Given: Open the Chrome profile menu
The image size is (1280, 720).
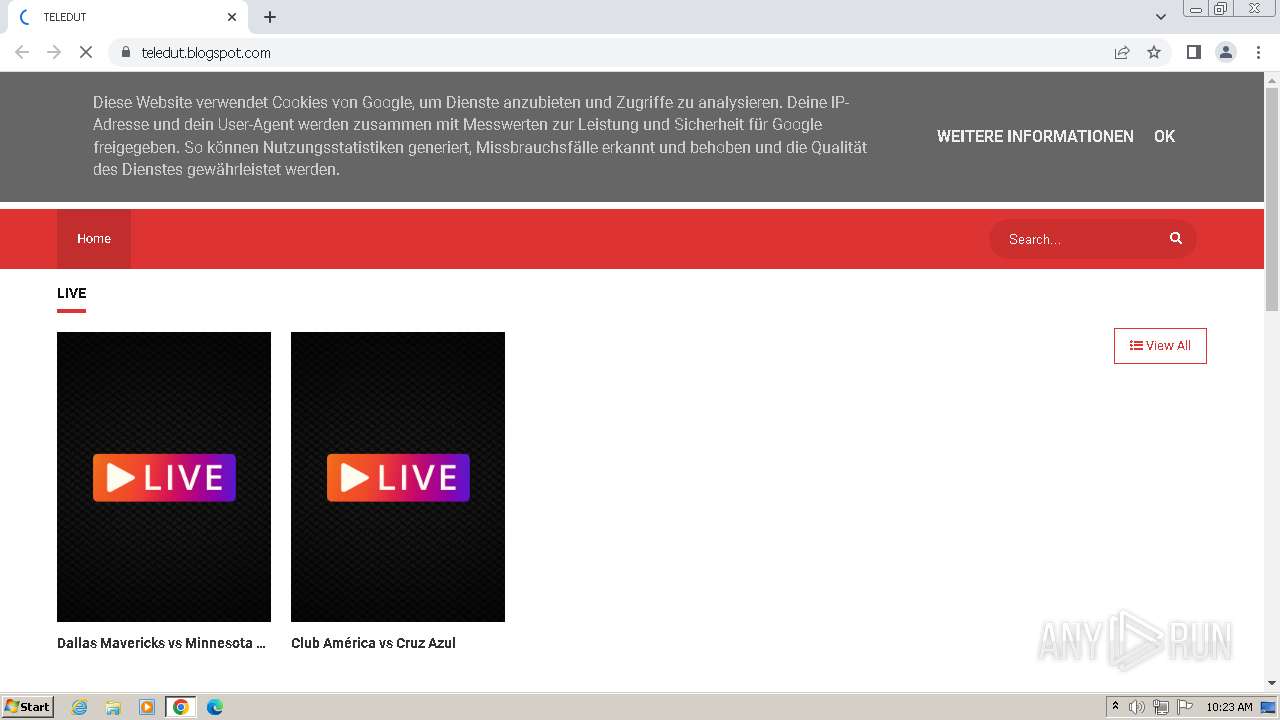Looking at the screenshot, I should (1226, 52).
